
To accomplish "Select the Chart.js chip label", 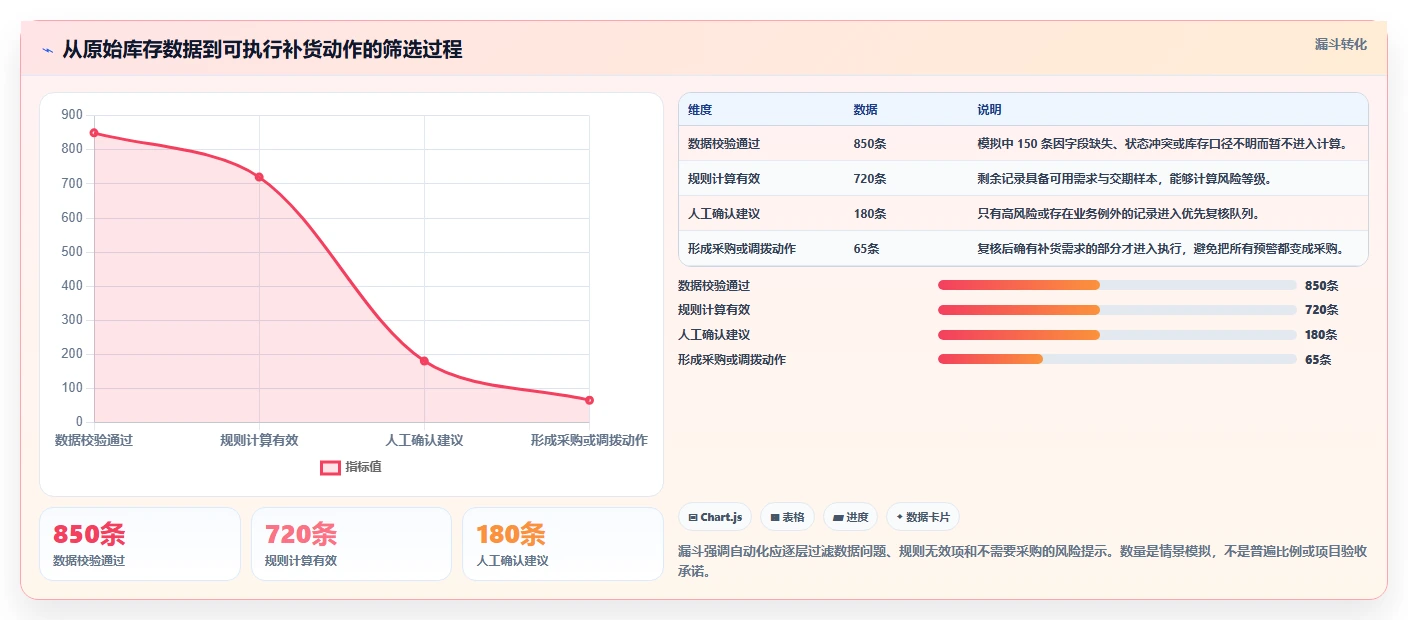I will [721, 517].
